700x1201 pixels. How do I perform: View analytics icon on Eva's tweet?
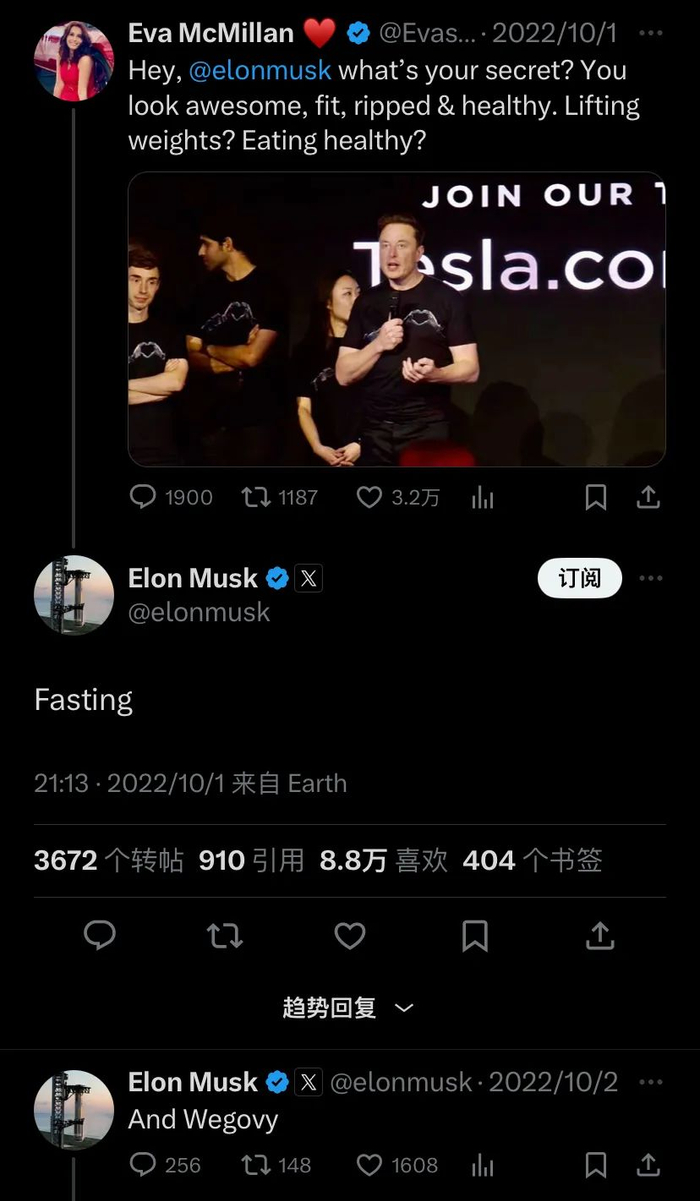(x=483, y=497)
